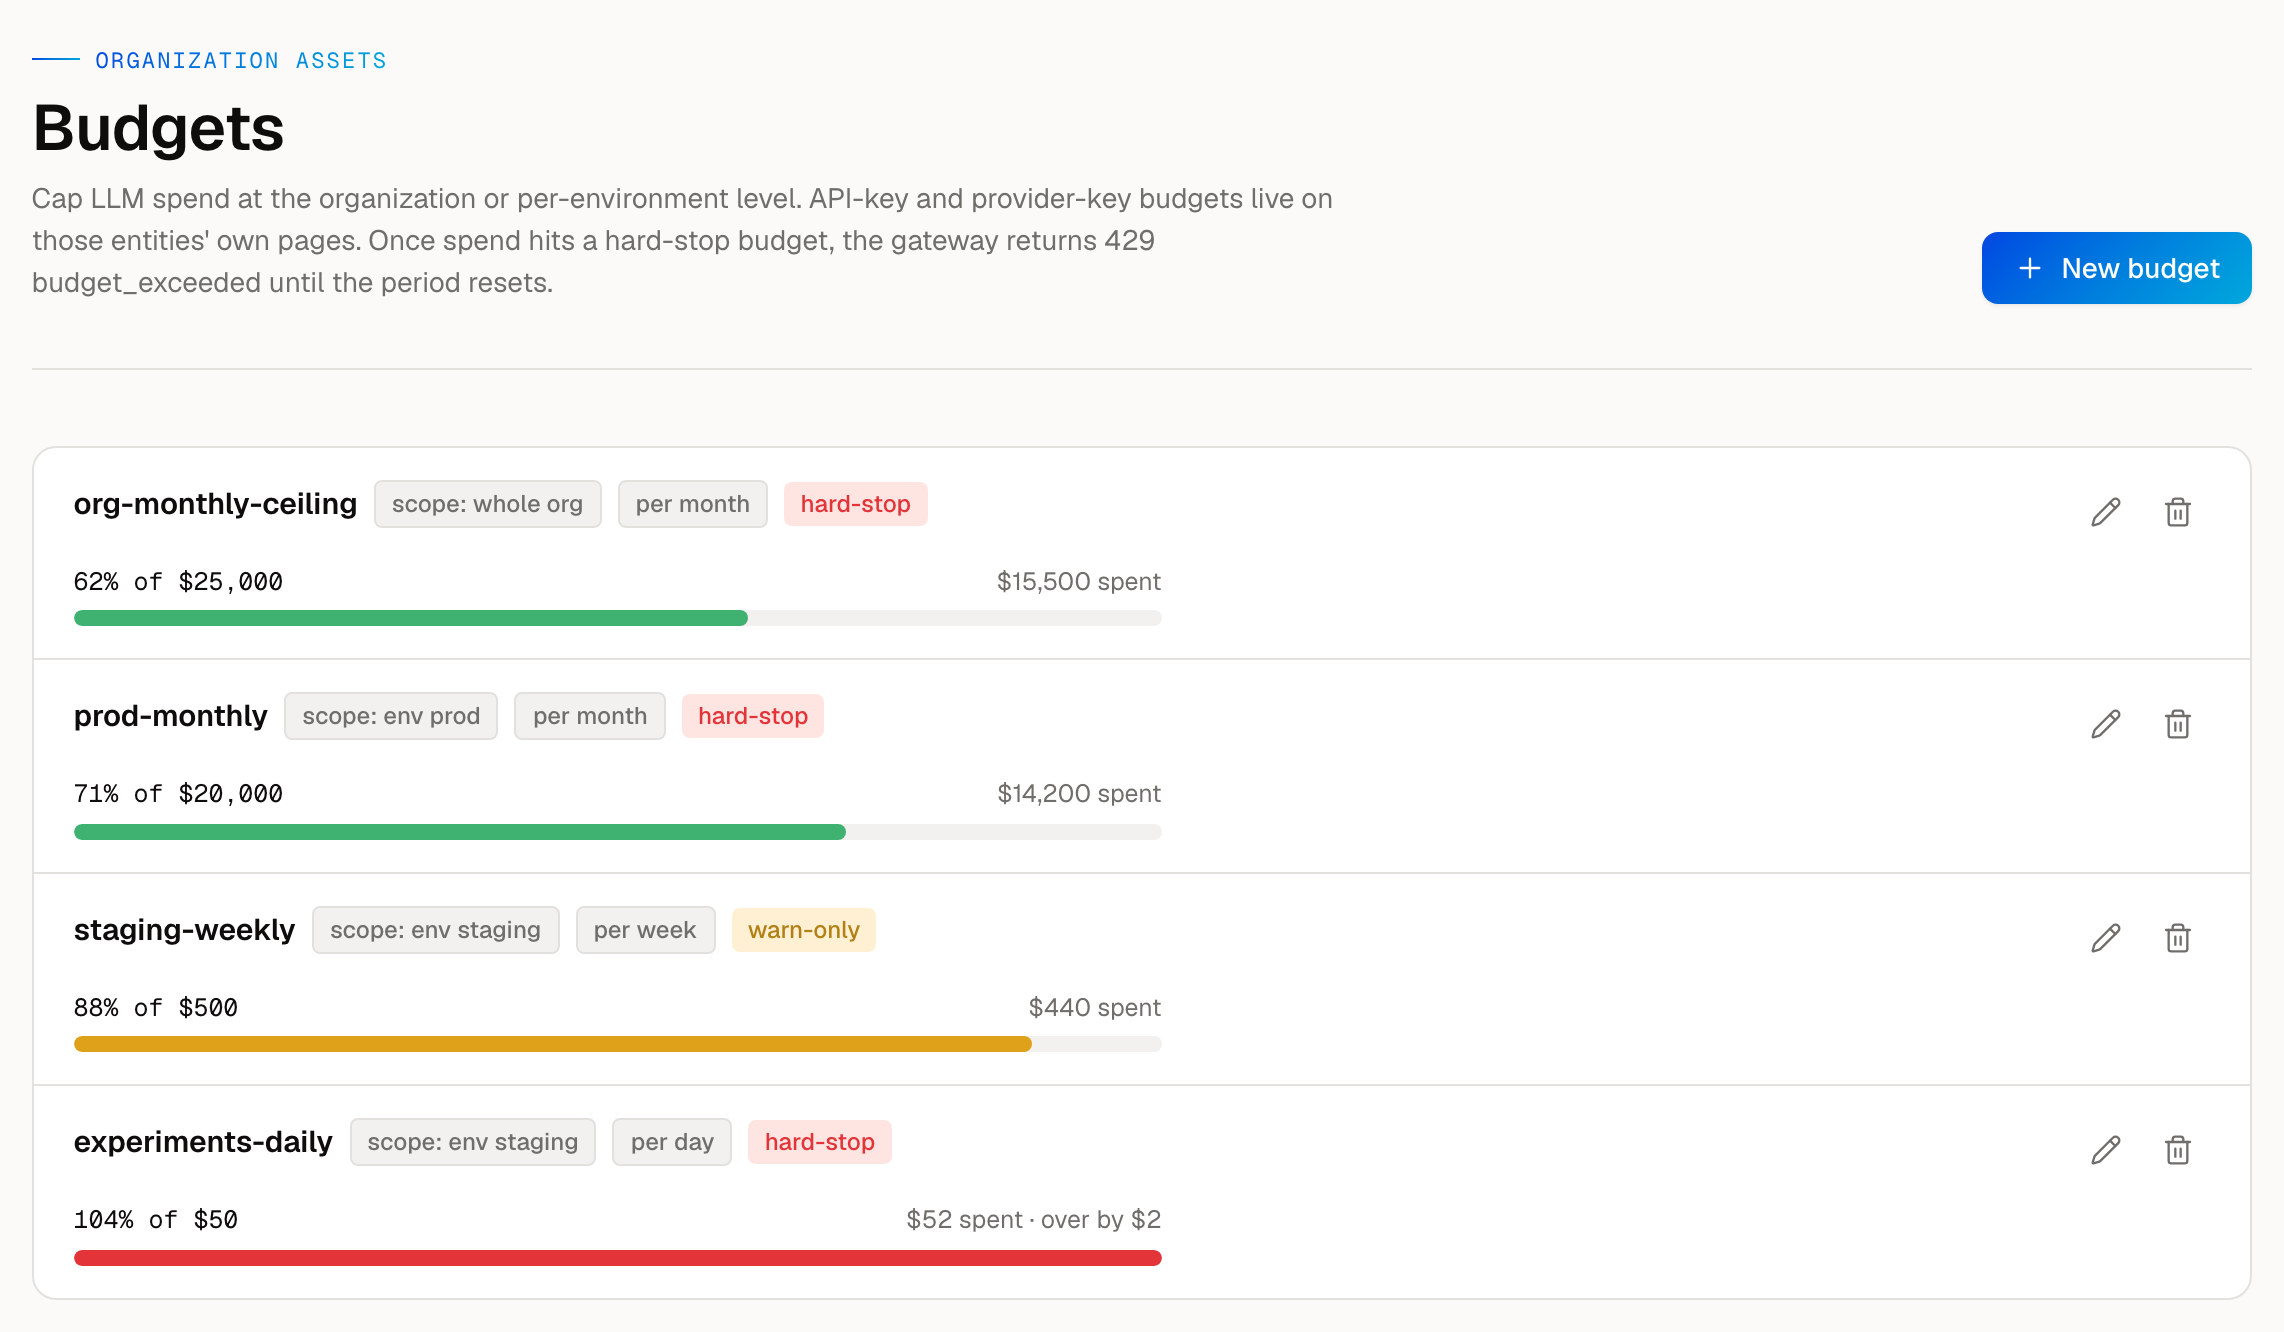Viewport: 2284px width, 1332px height.
Task: Click '$440 spent' value
Action: tap(1095, 1008)
